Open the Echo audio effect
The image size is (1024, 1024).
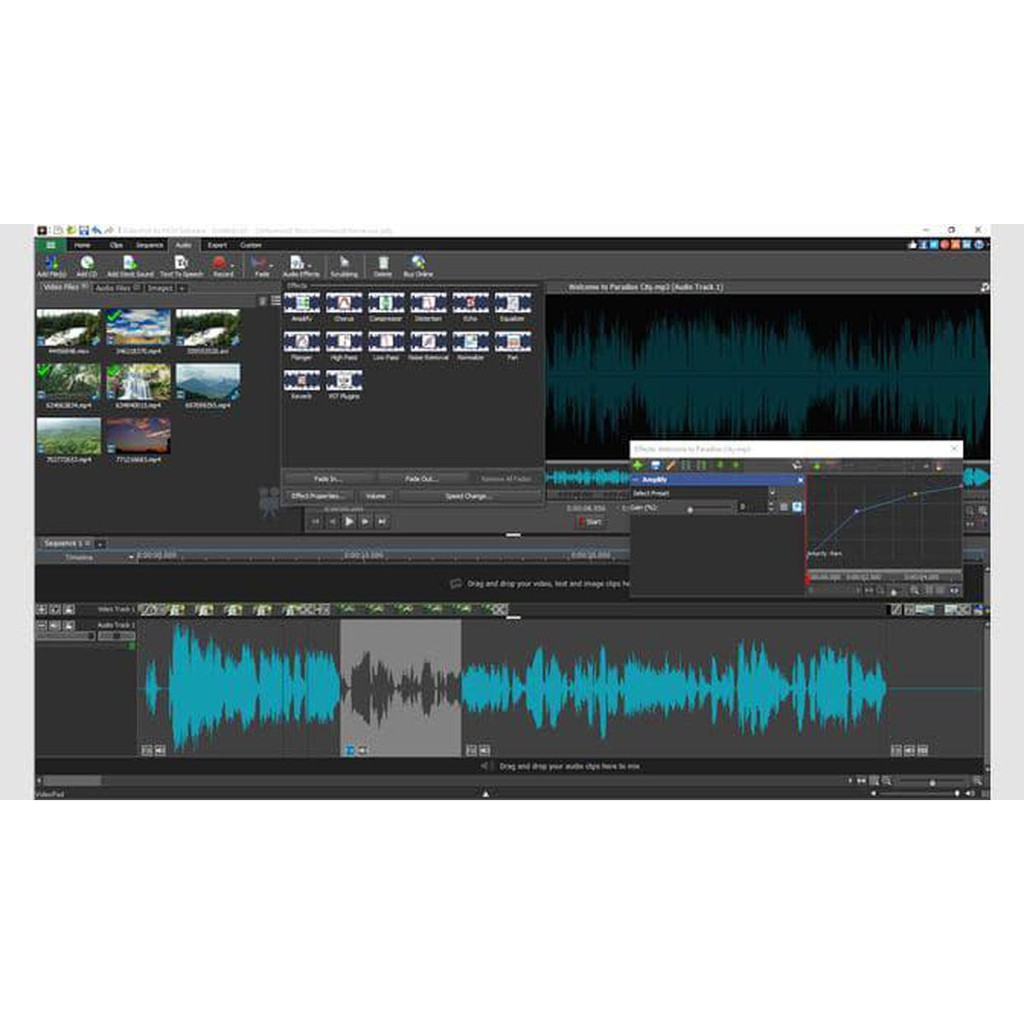coord(470,307)
